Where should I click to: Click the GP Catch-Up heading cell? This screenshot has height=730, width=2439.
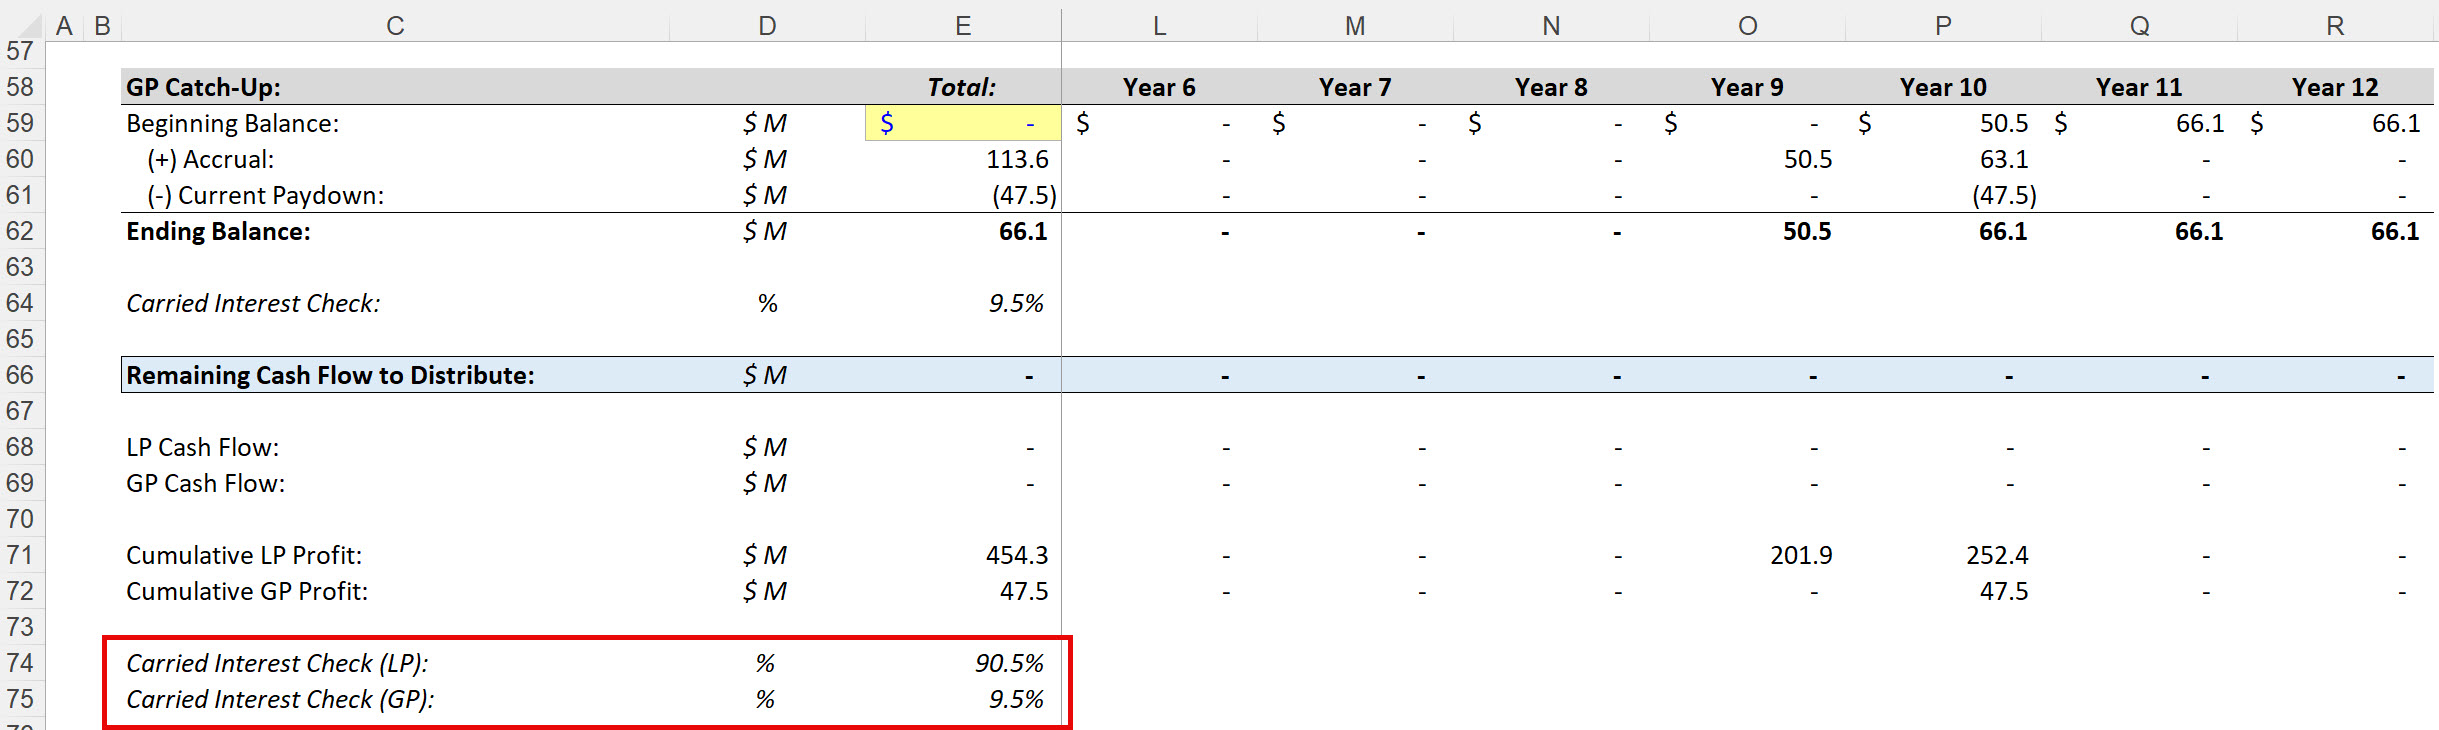pyautogui.click(x=203, y=87)
